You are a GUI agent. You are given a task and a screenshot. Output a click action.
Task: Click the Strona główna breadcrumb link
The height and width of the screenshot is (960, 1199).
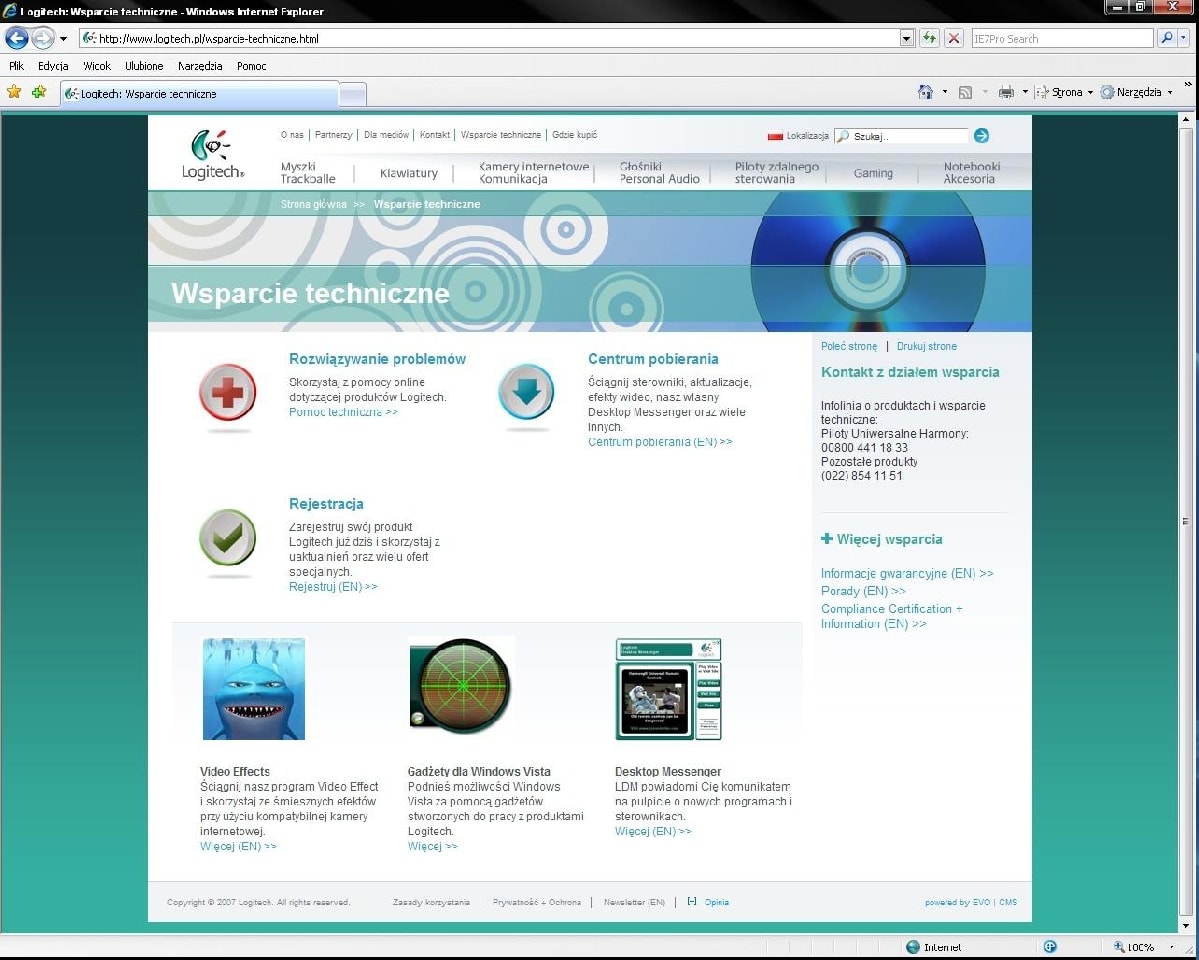314,204
